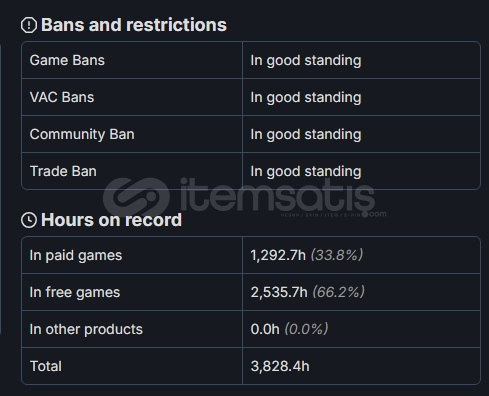Screen dimensions: 489x396
Task: Click the Game Bans row label
Action: [67, 60]
